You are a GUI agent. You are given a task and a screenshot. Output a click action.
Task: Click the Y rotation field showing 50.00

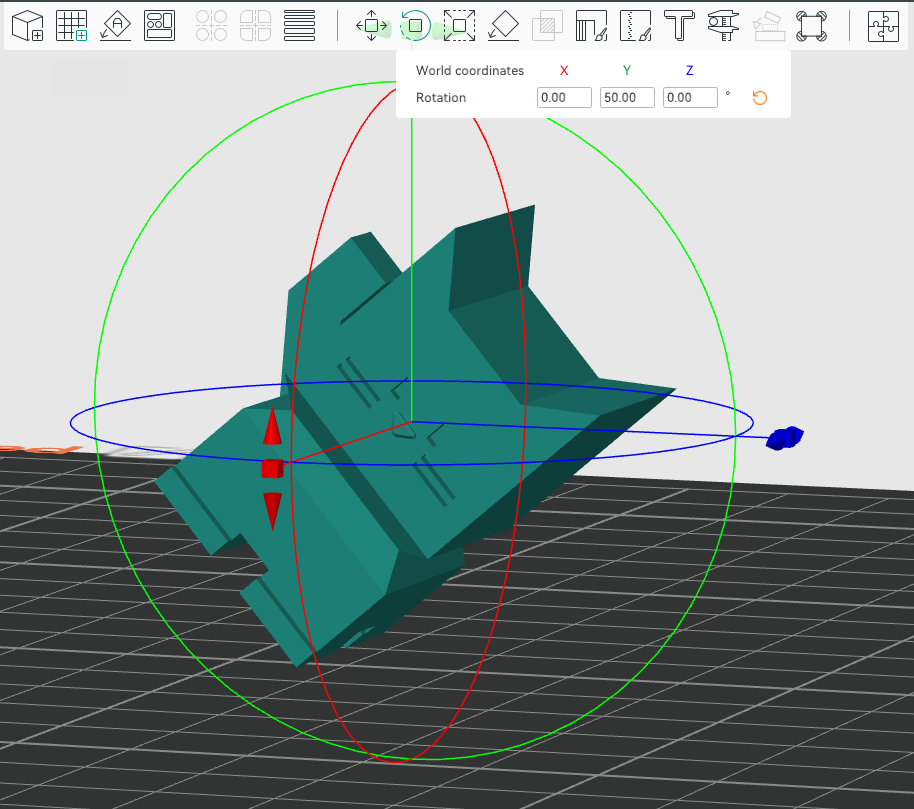[627, 98]
